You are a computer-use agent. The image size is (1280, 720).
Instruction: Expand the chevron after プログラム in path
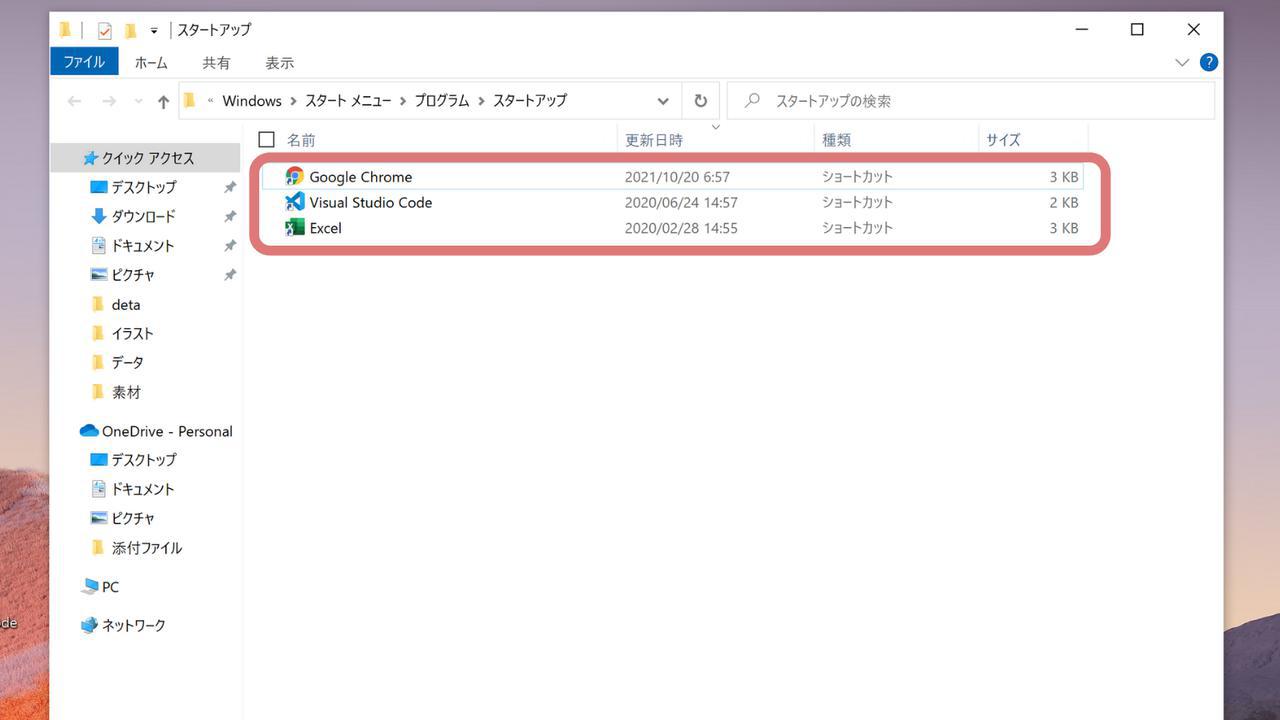[x=482, y=101]
